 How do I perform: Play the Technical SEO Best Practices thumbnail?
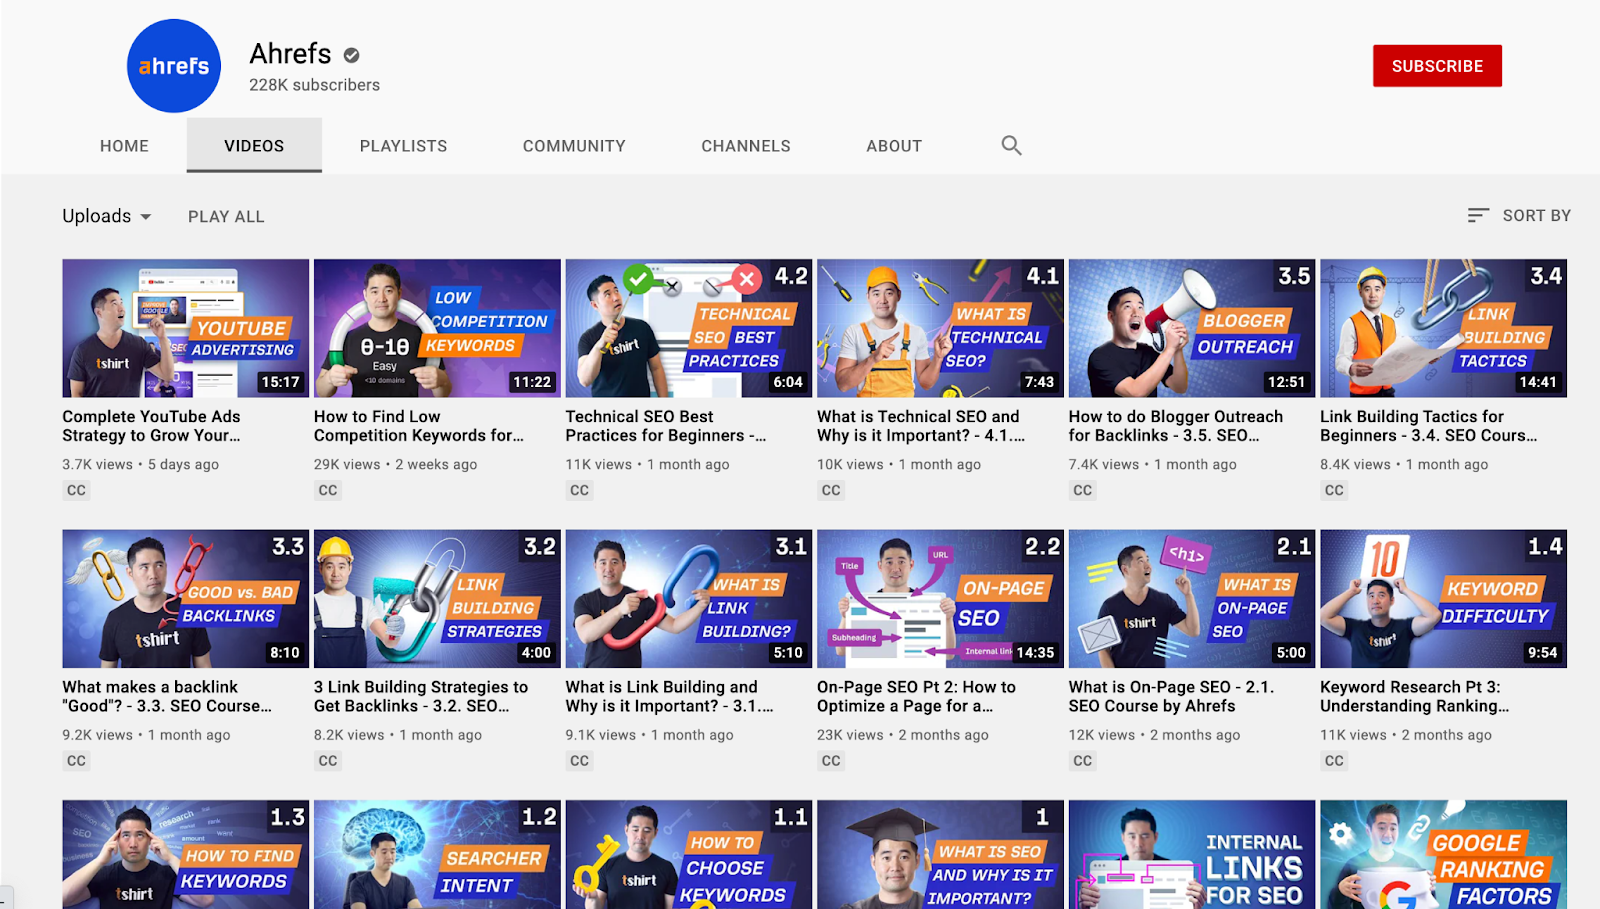689,328
